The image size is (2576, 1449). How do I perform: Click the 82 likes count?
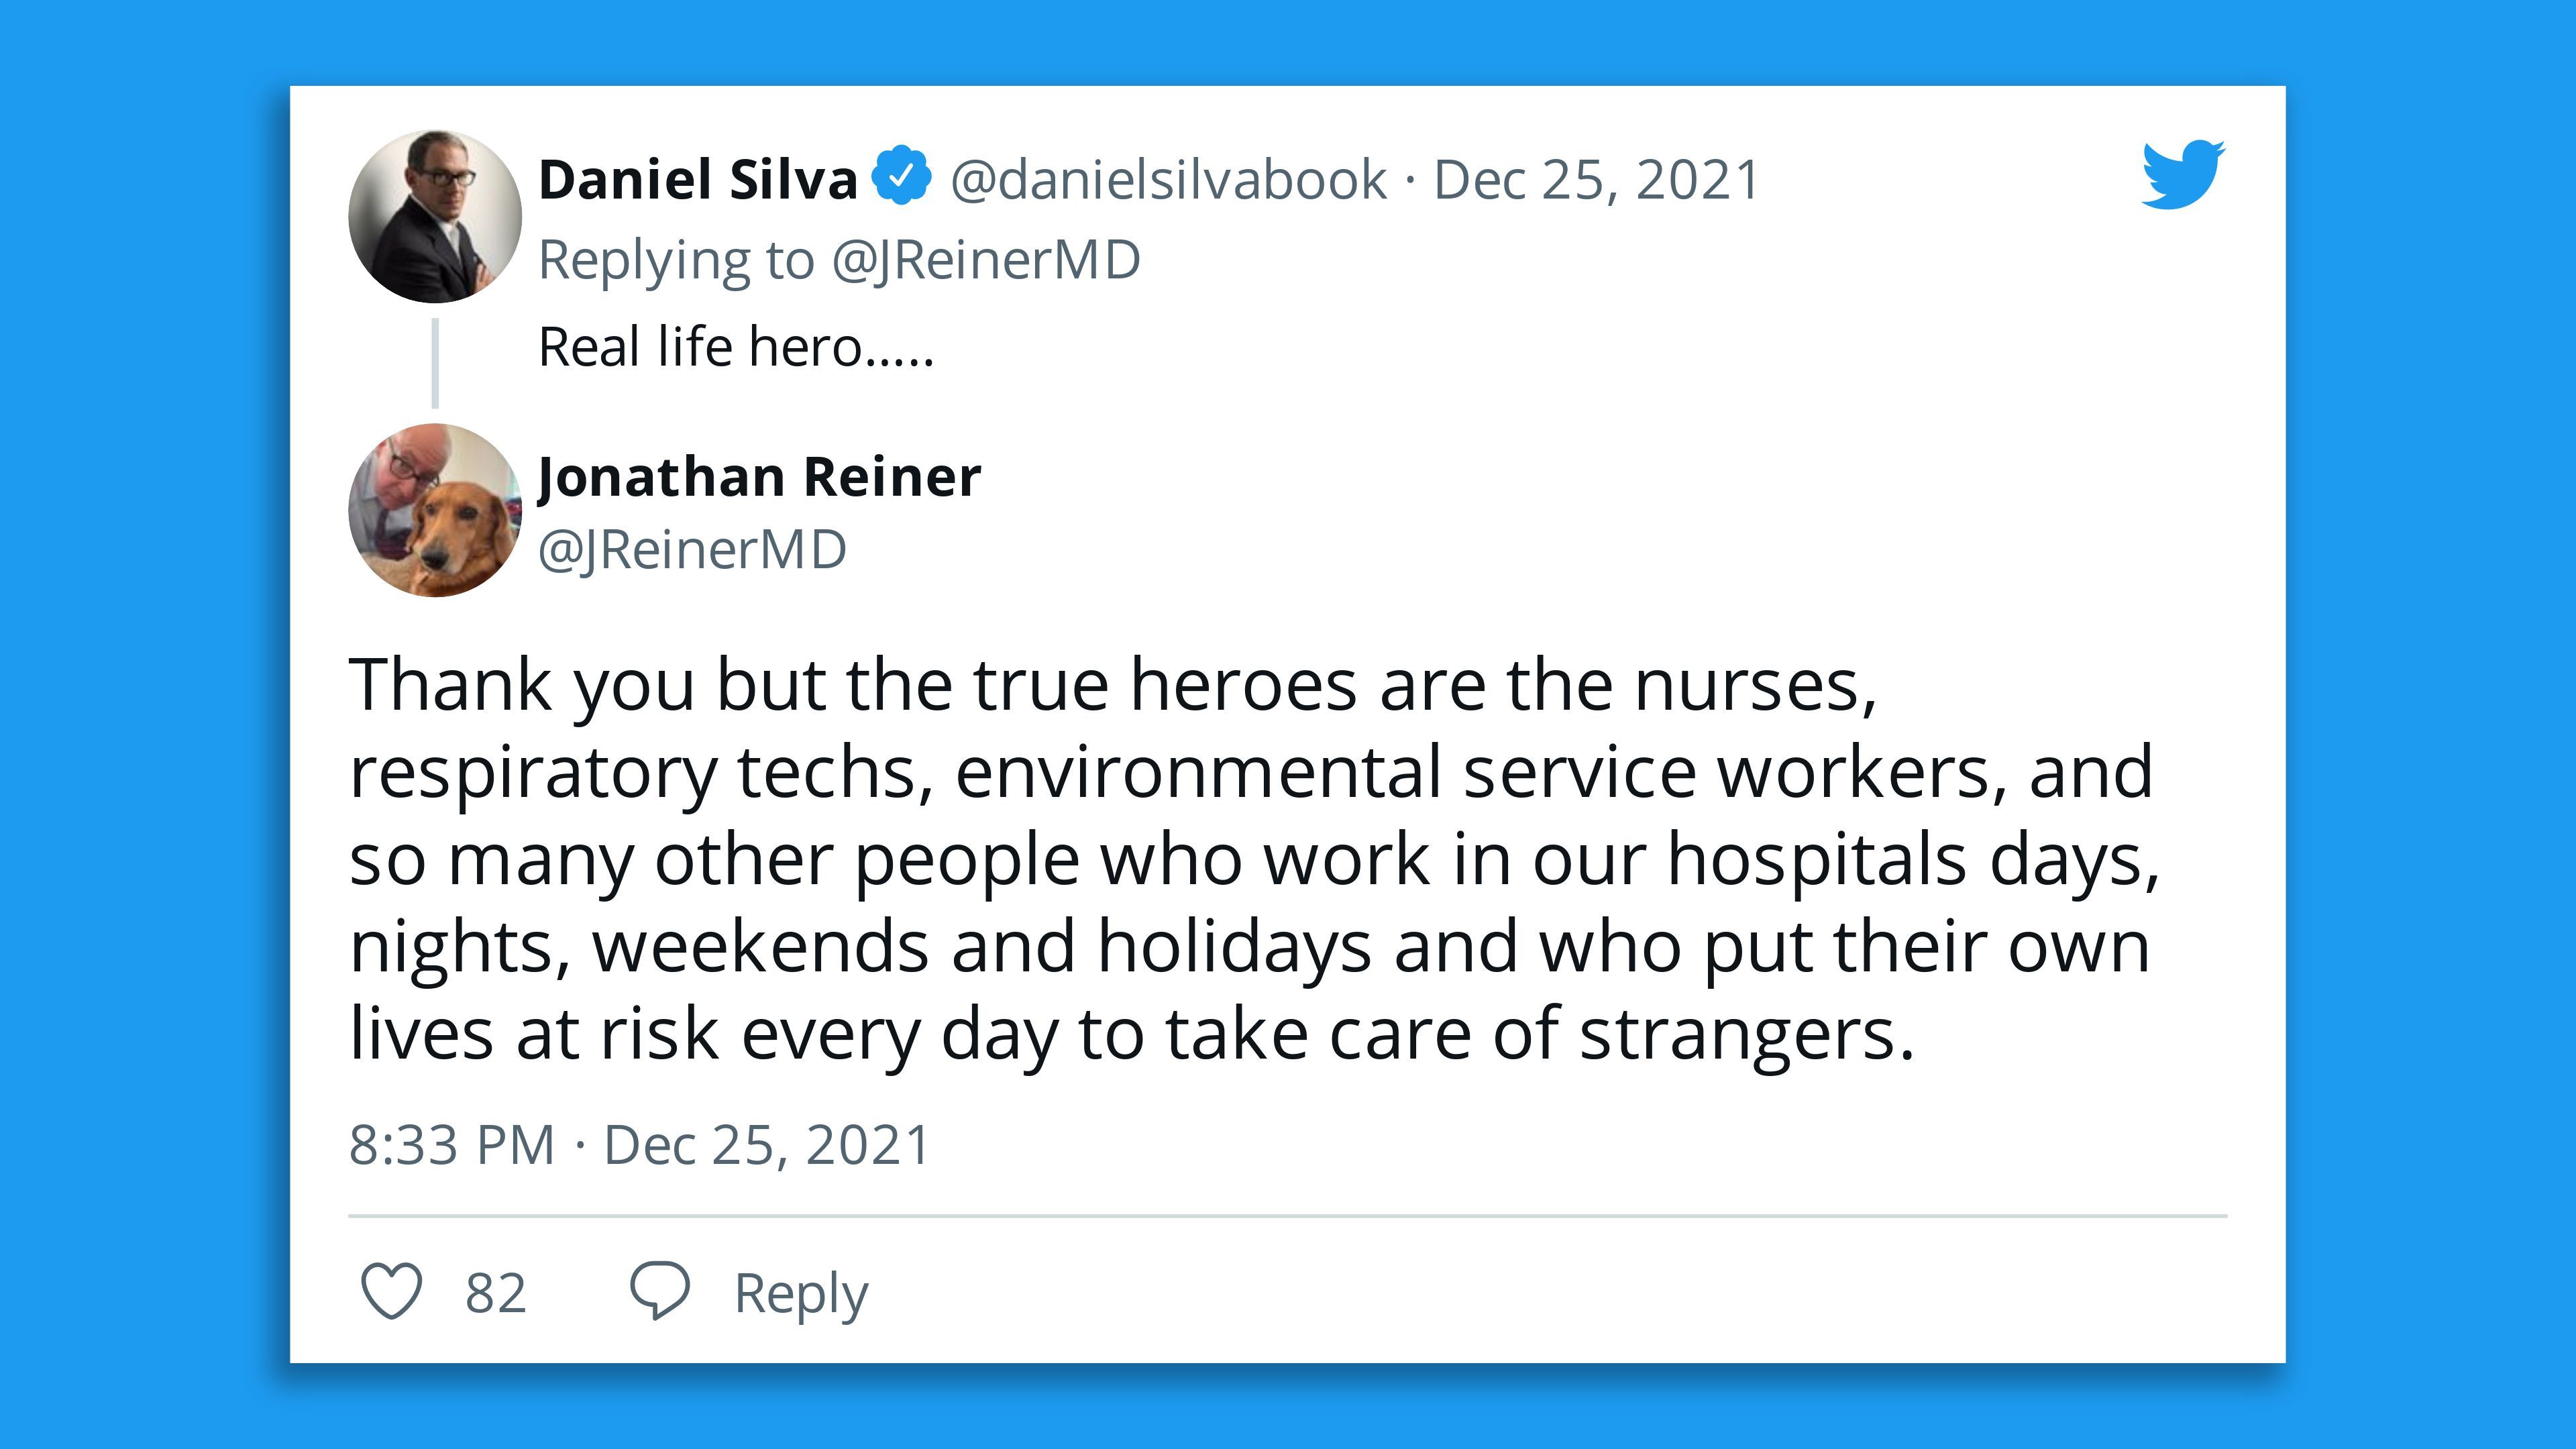click(495, 1293)
